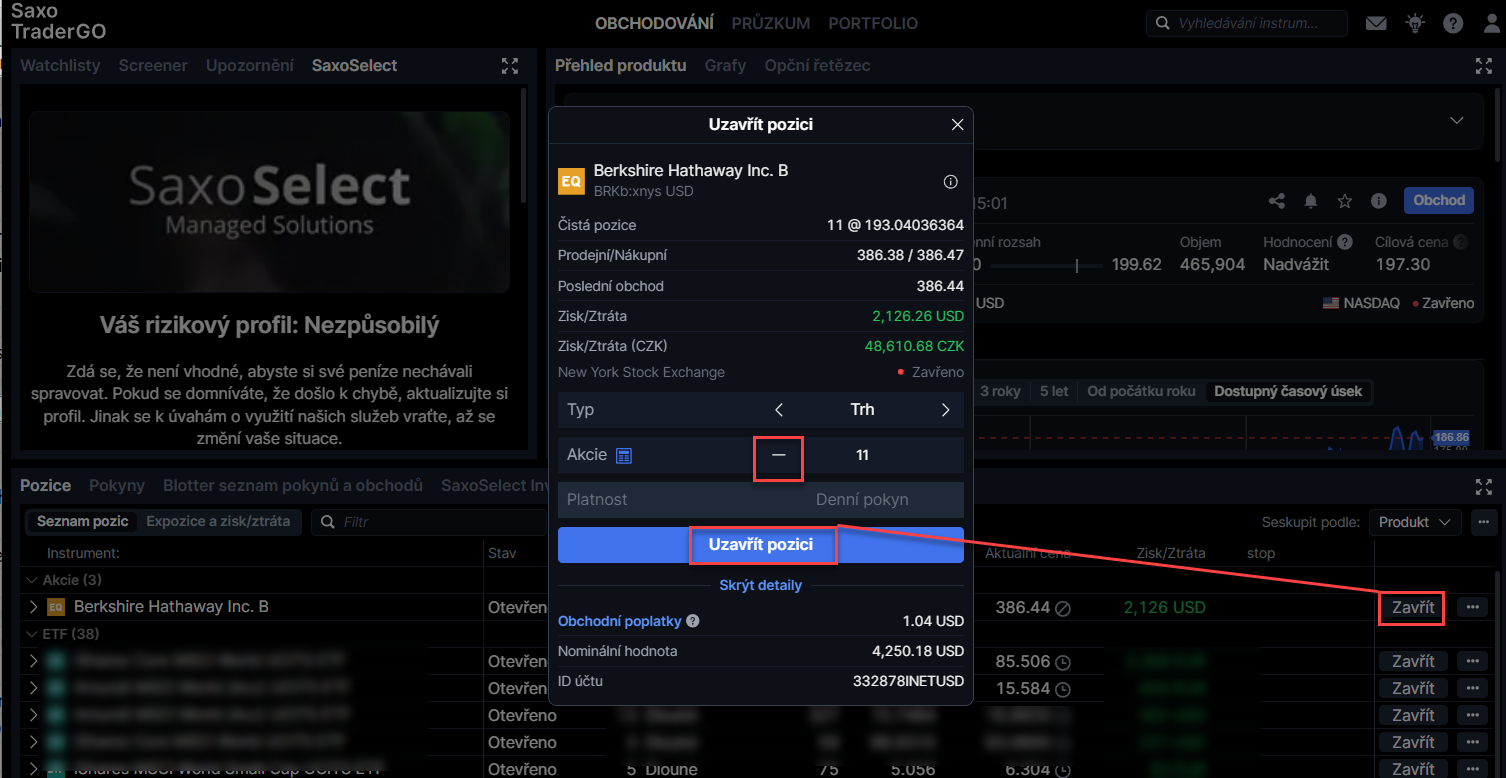This screenshot has height=778, width=1506.
Task: Open the Platnost Denní pokyn selector
Action: (761, 499)
